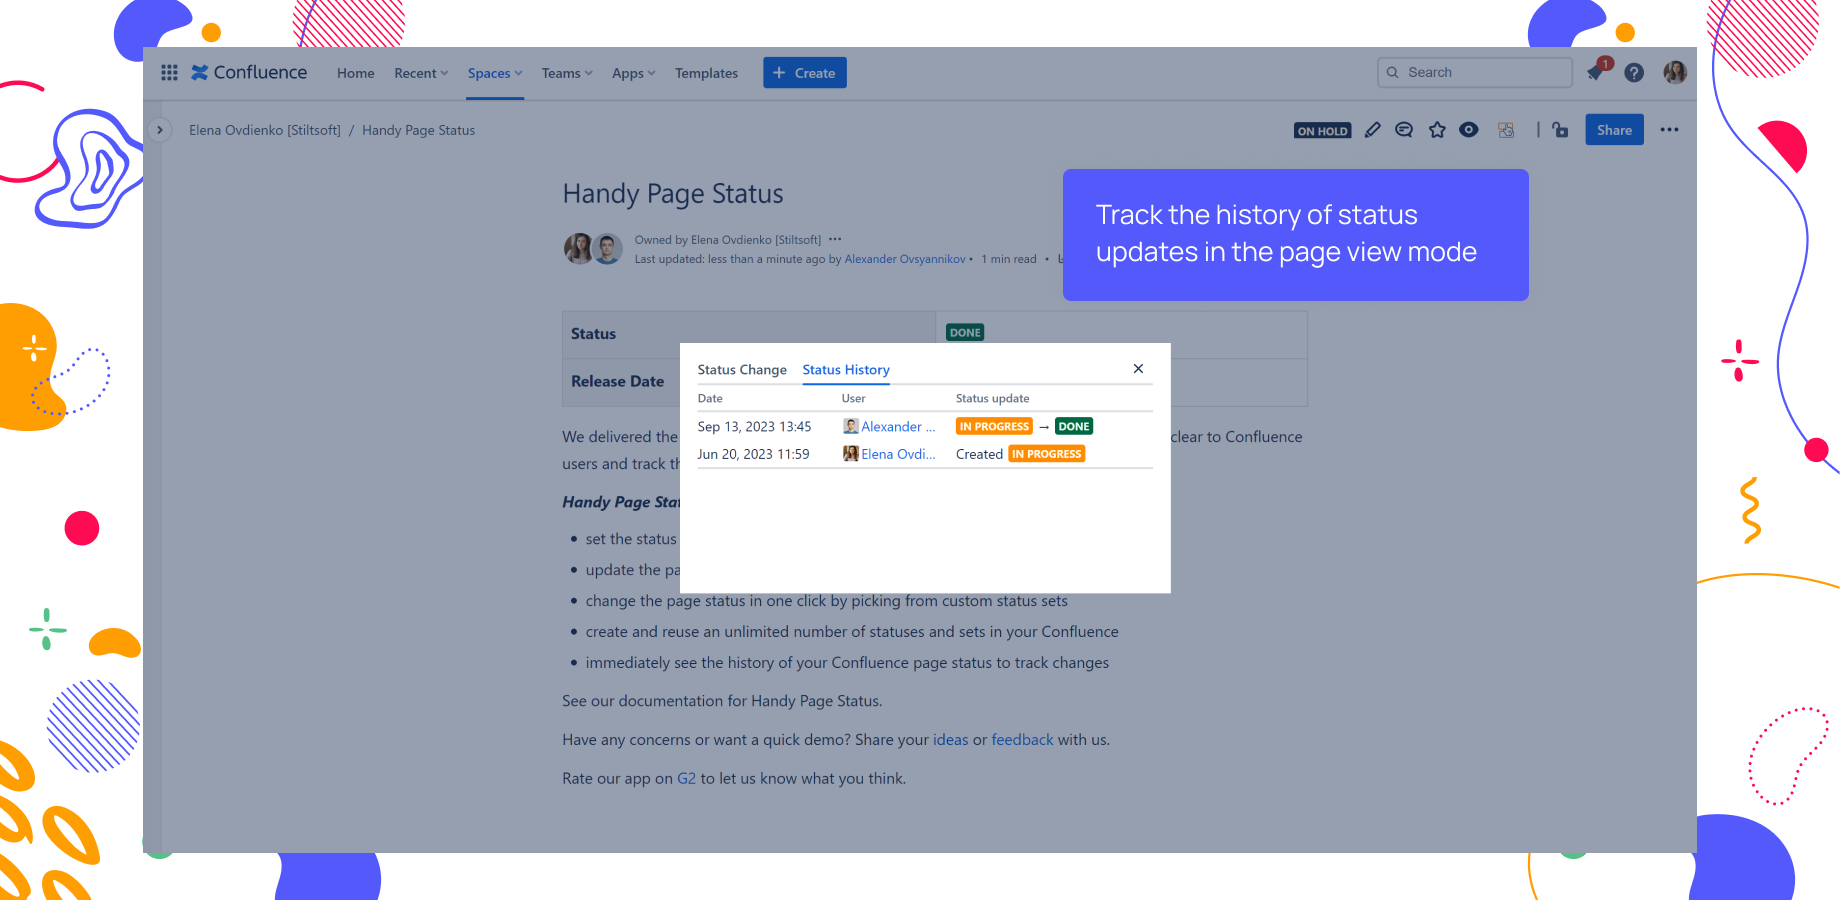Click the edit page pencil icon

[1373, 130]
